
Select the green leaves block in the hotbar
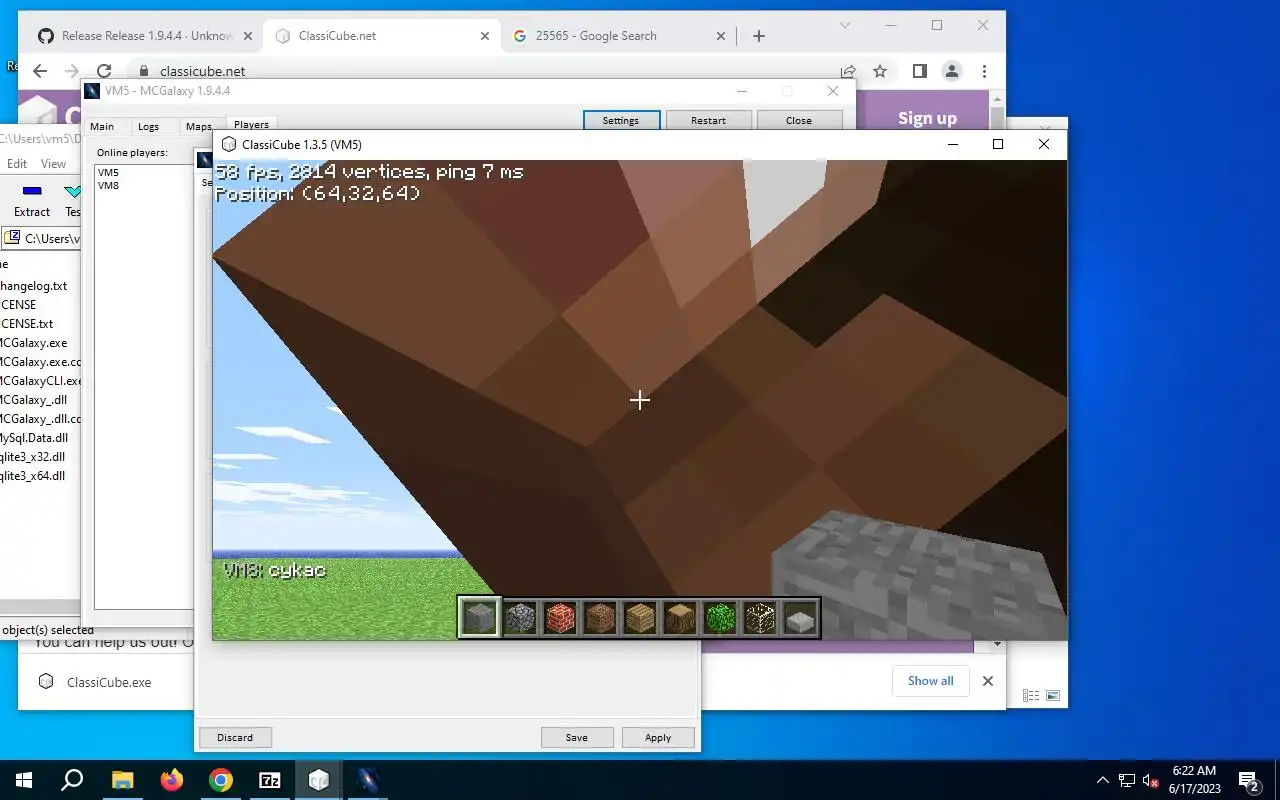[720, 618]
